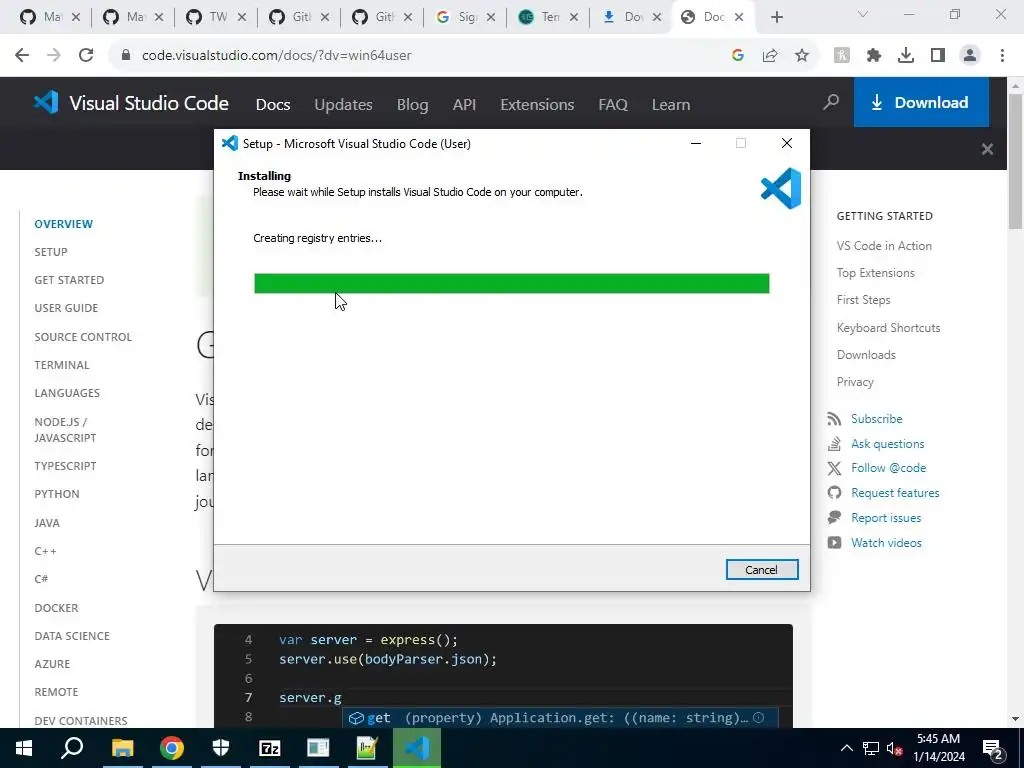Open Top Extensions link
The height and width of the screenshot is (768, 1024).
(876, 273)
